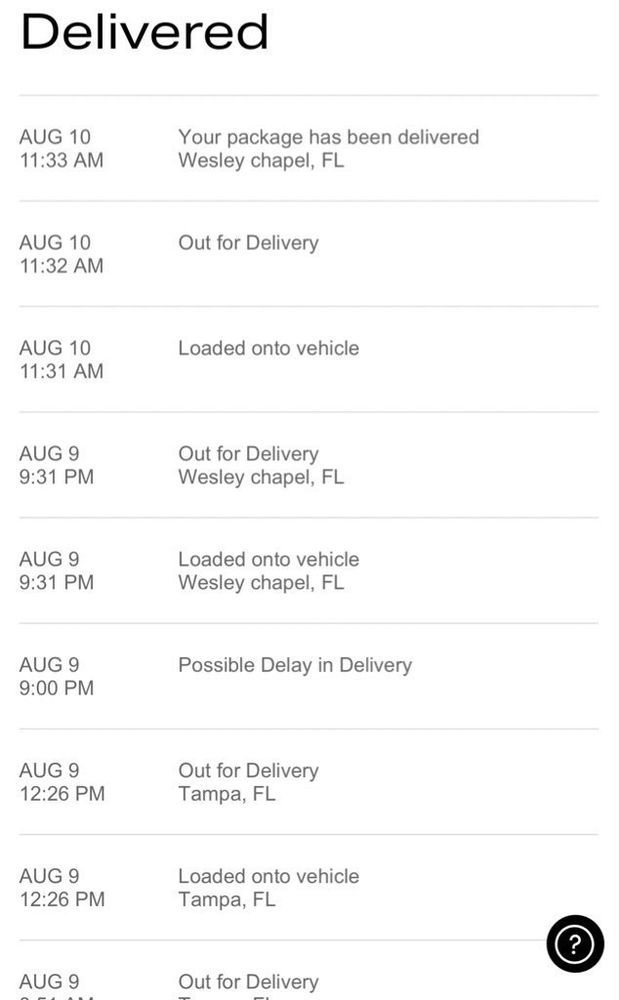Screen dimensions: 619x1000
Task: Click the Delivered heading at top
Action: (x=145, y=32)
